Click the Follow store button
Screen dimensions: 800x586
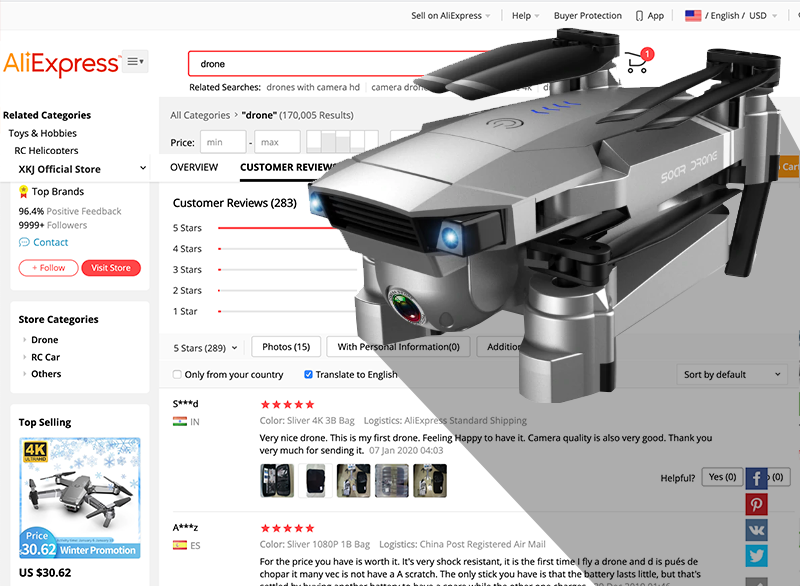(x=48, y=268)
